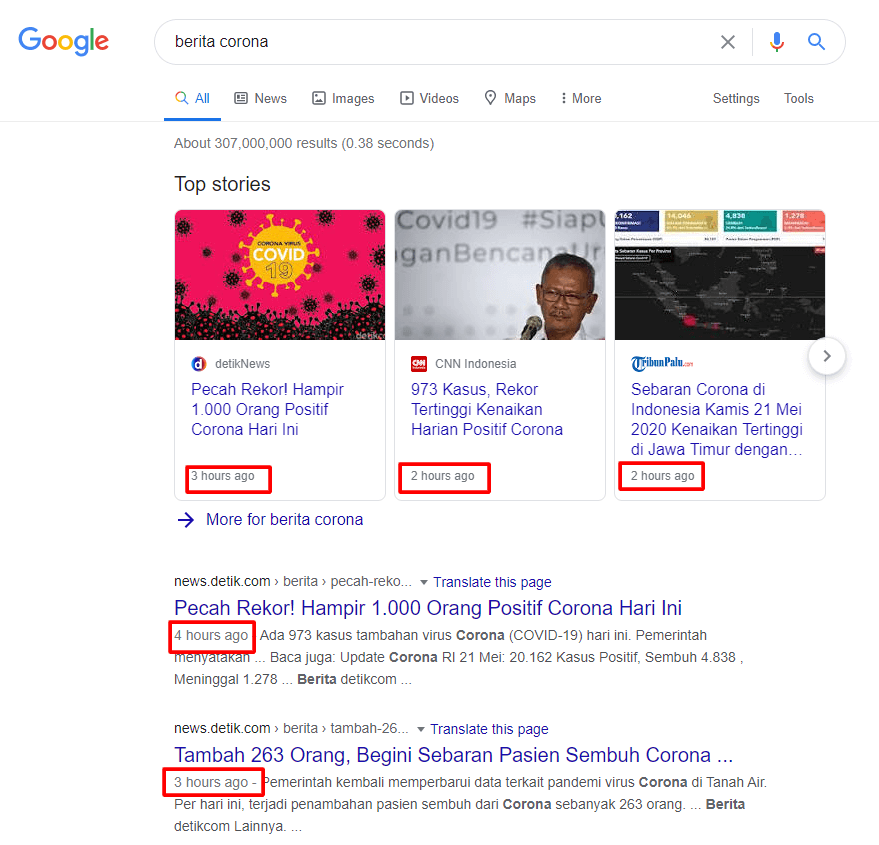Open the COVID 19 pink story thumbnail

click(x=280, y=275)
